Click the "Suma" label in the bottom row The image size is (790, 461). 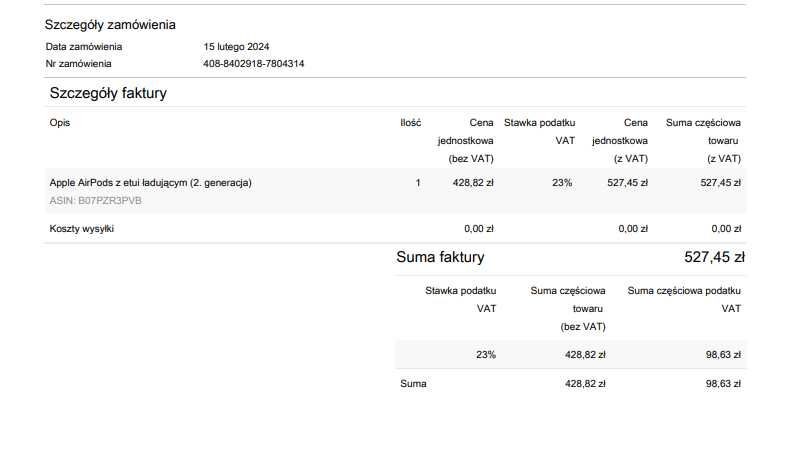click(412, 384)
